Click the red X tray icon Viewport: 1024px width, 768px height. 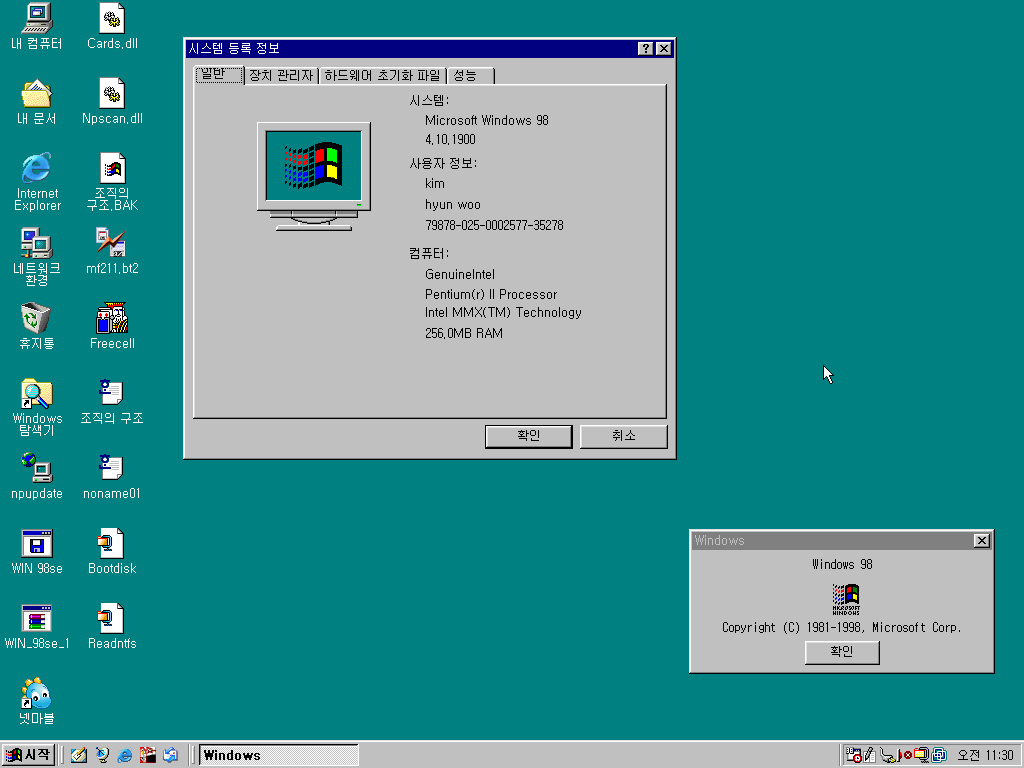tap(907, 756)
